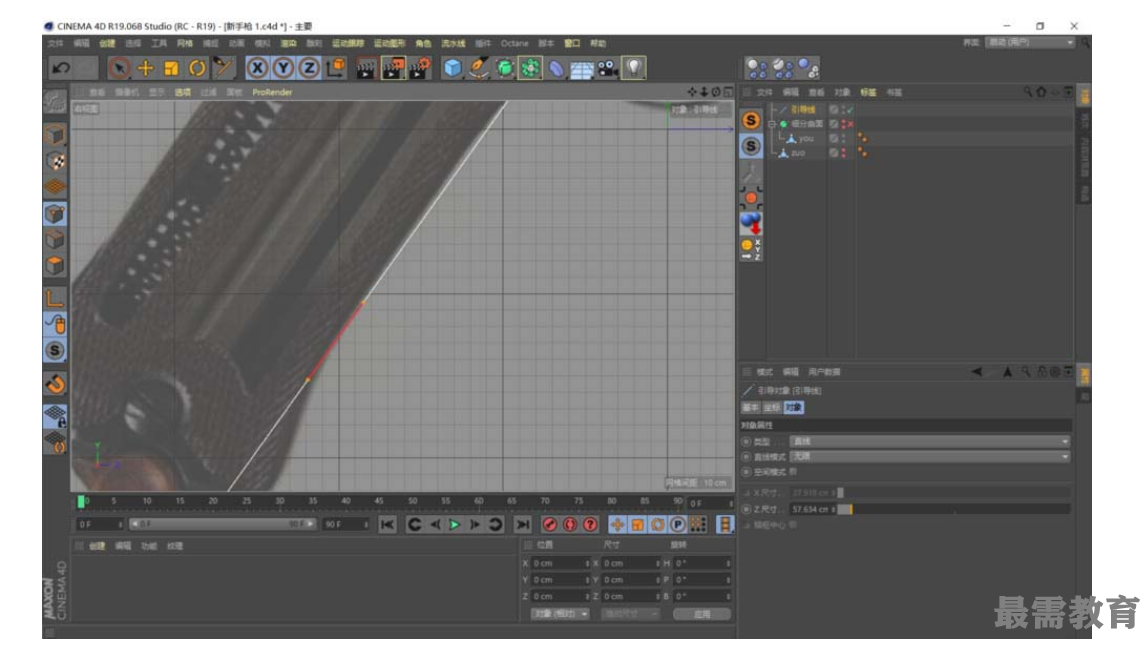1146x652 pixels.
Task: Toggle visibility dots of you object
Action: pos(843,138)
